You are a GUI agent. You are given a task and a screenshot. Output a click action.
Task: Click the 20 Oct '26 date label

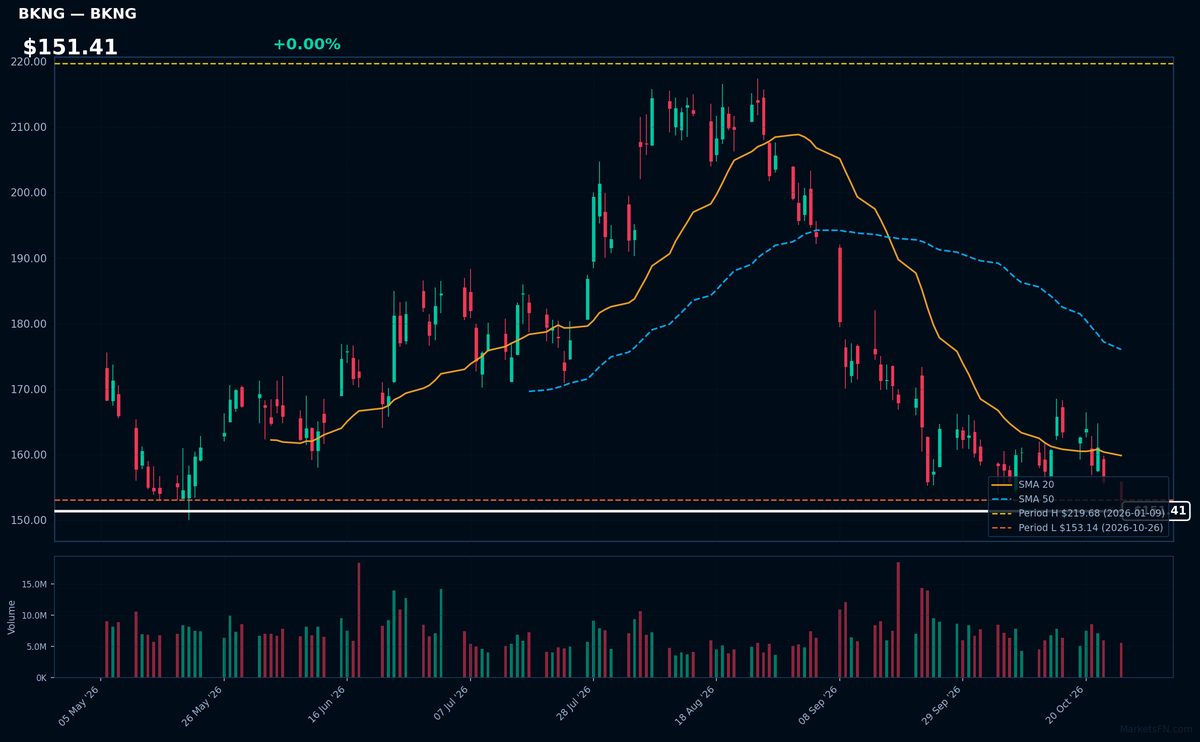(x=1064, y=705)
